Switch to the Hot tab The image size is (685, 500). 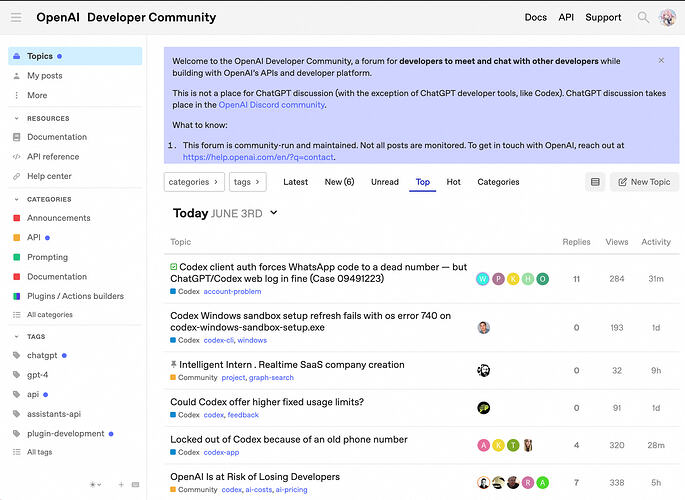453,182
